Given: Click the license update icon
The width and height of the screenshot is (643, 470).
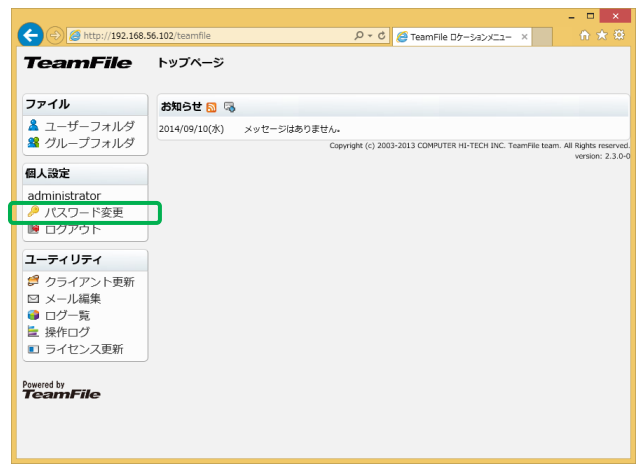Looking at the screenshot, I should click(x=33, y=349).
